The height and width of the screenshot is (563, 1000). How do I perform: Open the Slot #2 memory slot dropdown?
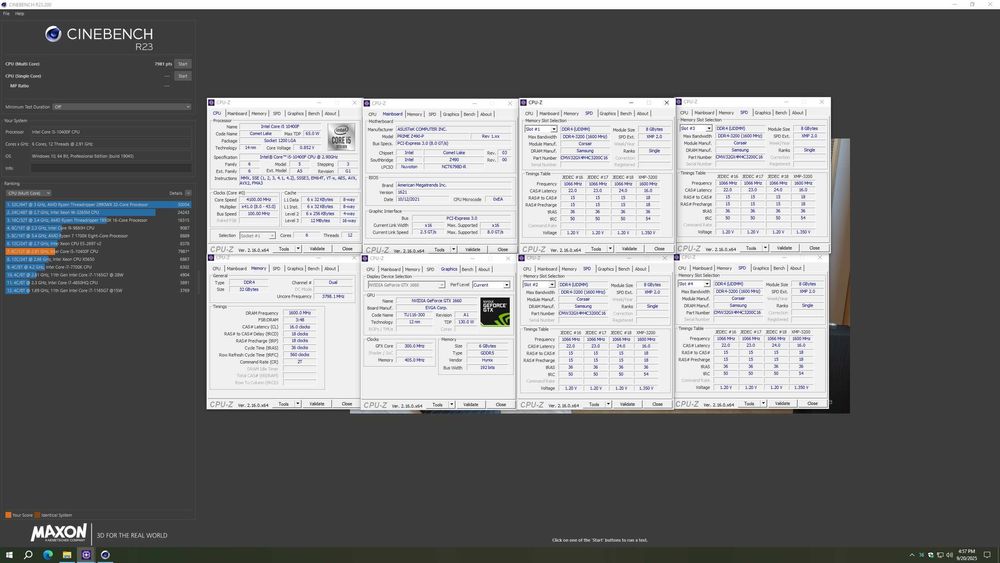(538, 285)
